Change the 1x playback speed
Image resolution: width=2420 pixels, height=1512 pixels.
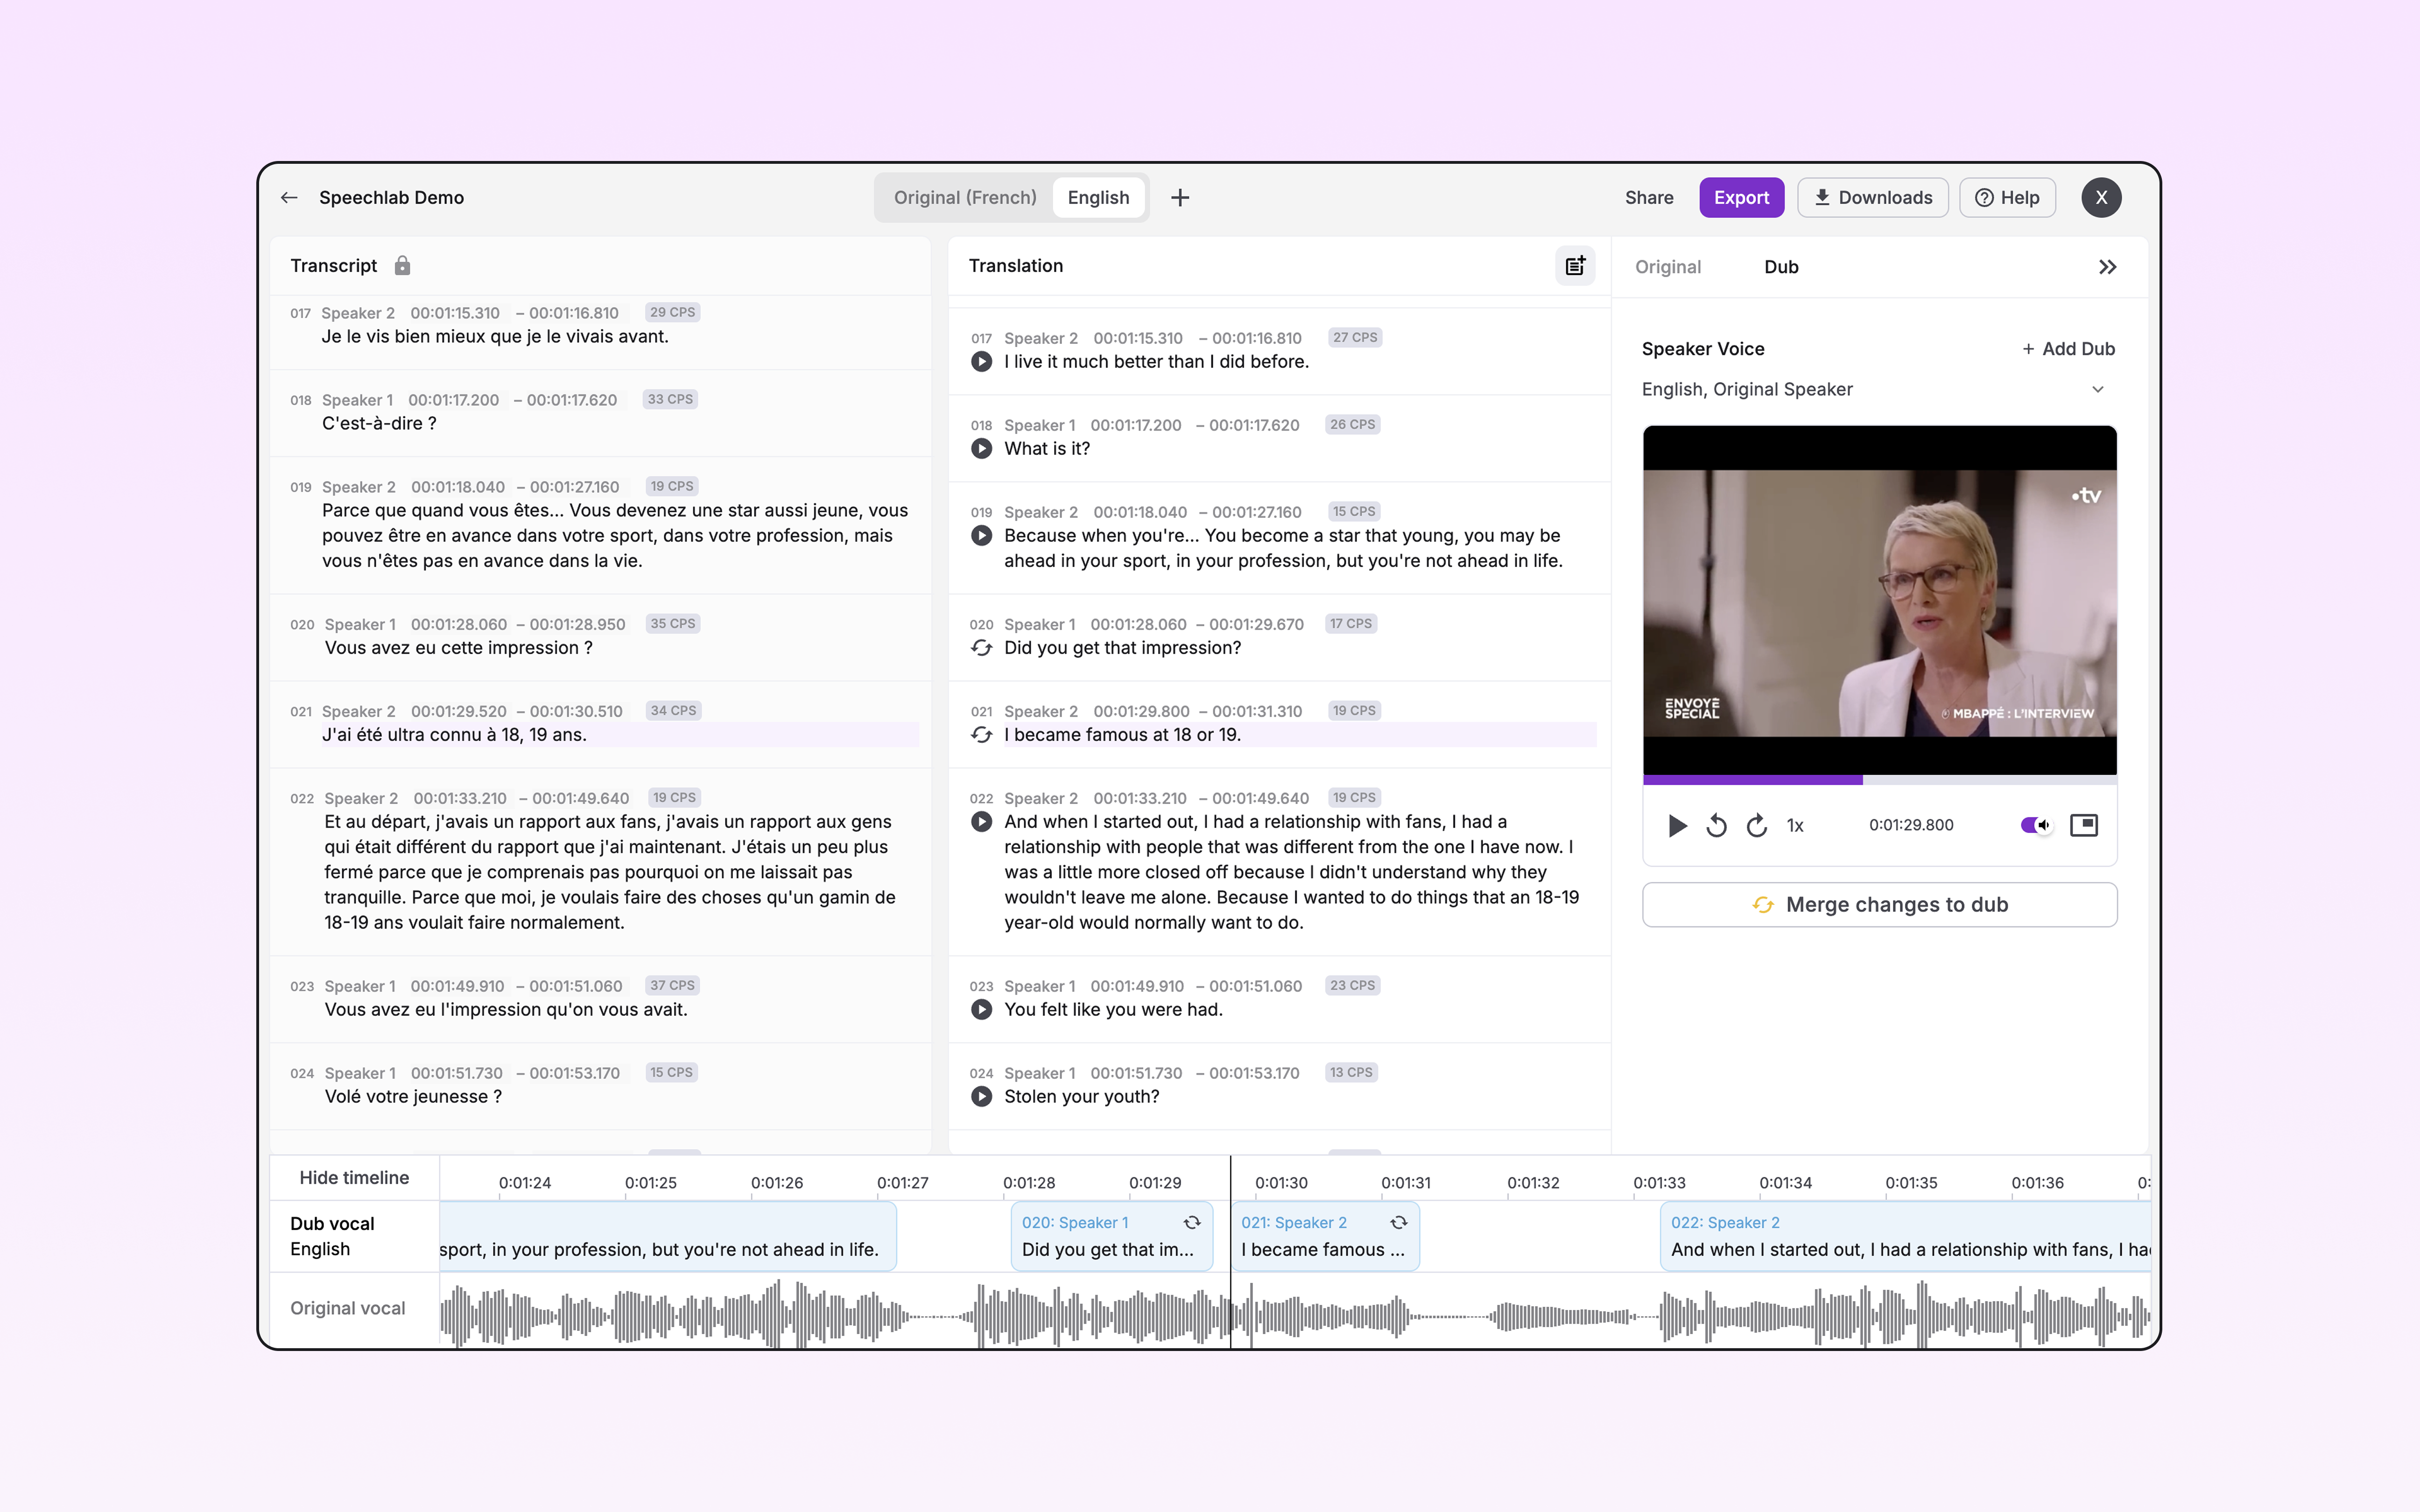pos(1795,825)
